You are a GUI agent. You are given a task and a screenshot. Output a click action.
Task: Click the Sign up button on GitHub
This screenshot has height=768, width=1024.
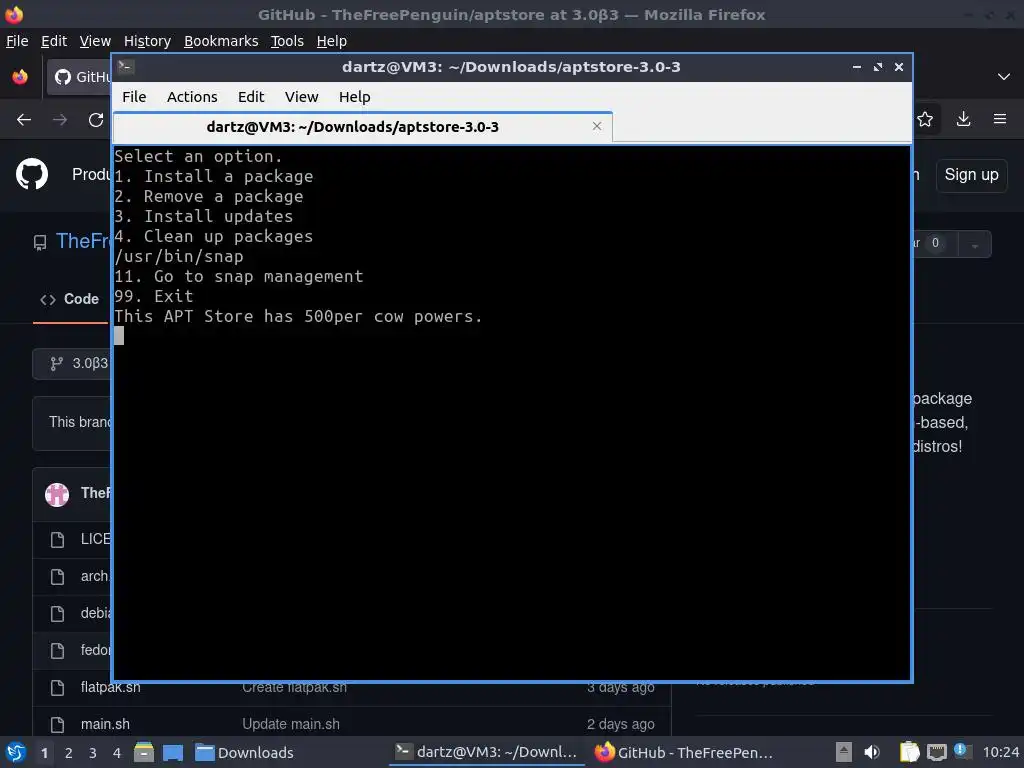click(971, 175)
